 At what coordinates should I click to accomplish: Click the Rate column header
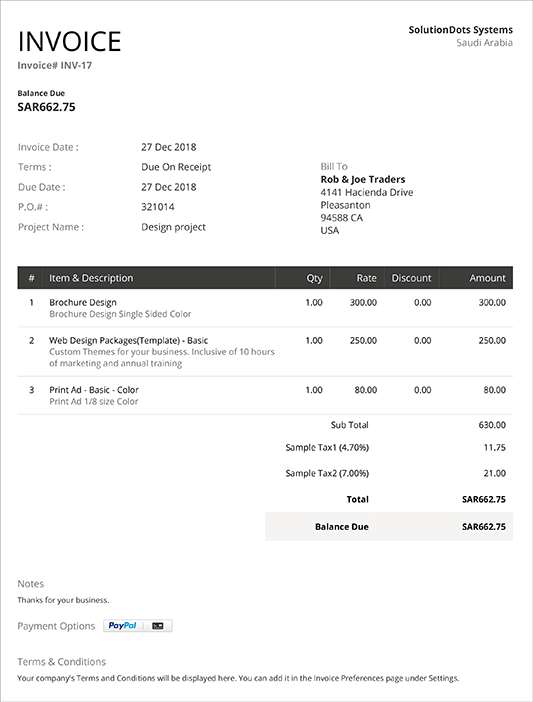(x=367, y=278)
